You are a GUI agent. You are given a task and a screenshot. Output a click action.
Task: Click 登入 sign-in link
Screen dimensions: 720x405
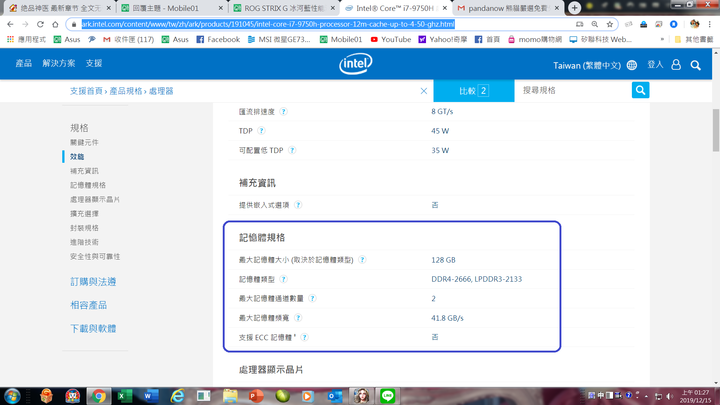(x=655, y=65)
